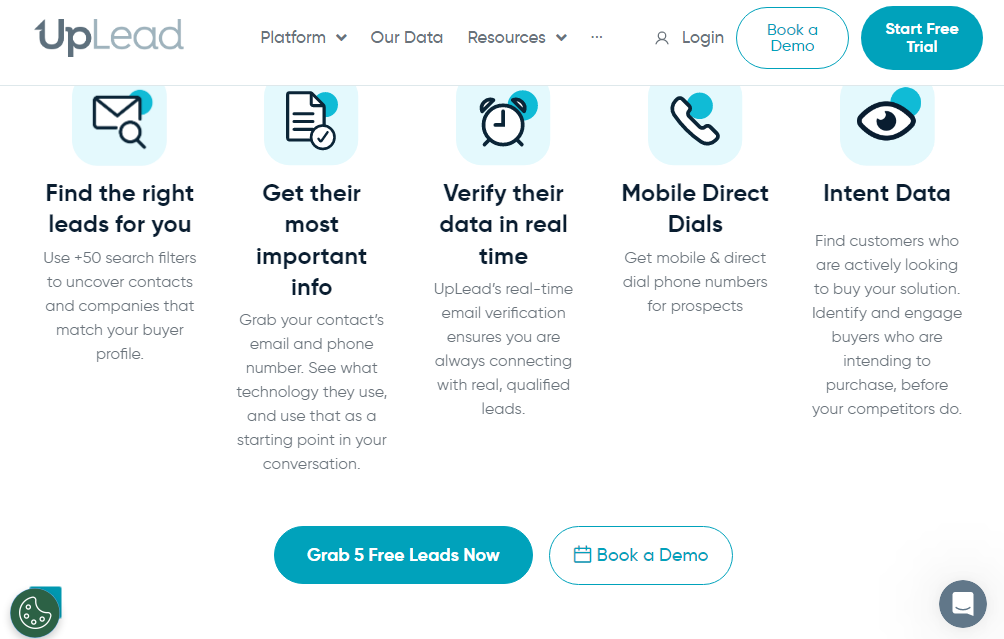Click the user profile icon beside Login

pyautogui.click(x=662, y=38)
